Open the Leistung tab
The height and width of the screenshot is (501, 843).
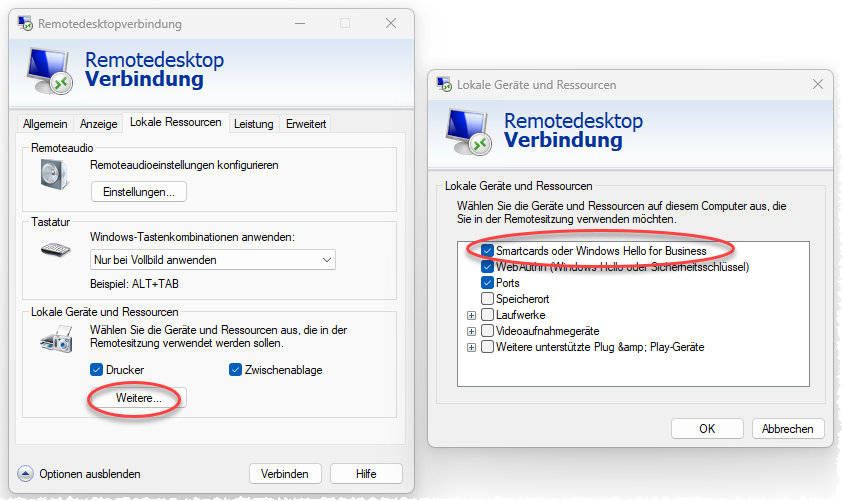pos(254,124)
